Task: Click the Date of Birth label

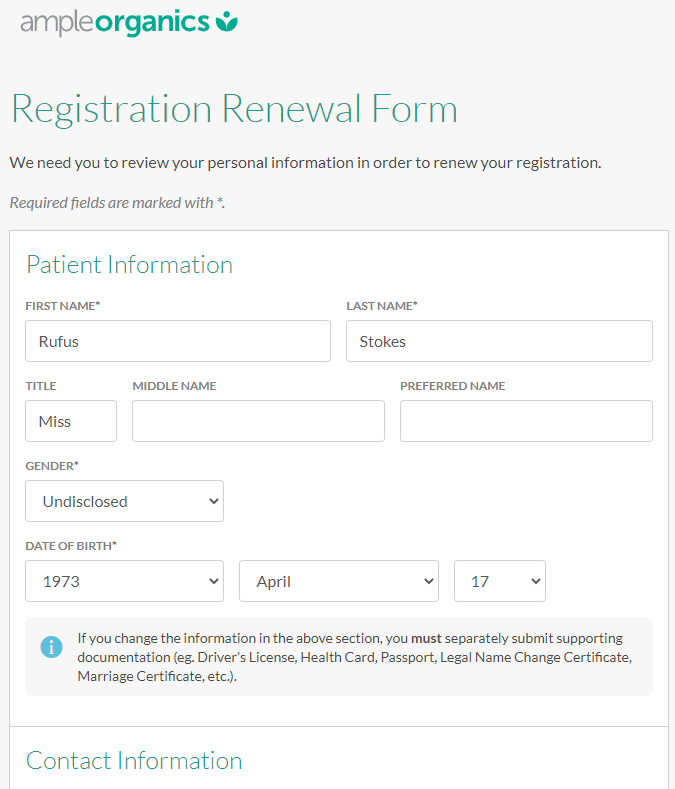Action: coord(70,546)
